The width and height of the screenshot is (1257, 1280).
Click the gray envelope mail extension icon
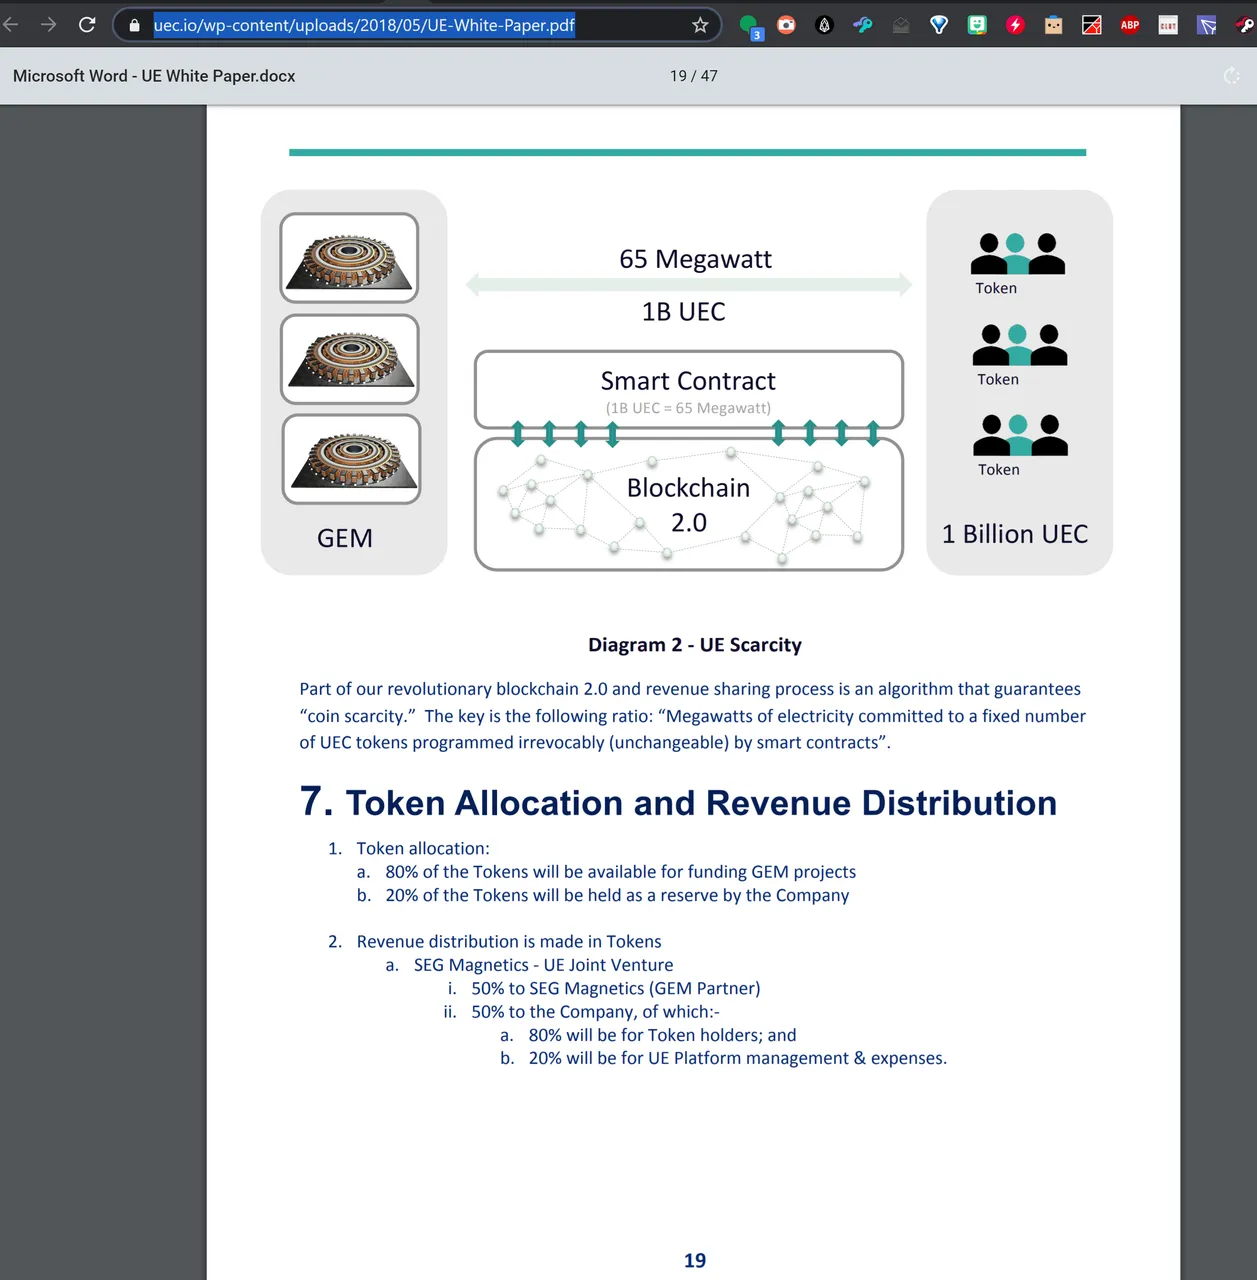point(901,25)
